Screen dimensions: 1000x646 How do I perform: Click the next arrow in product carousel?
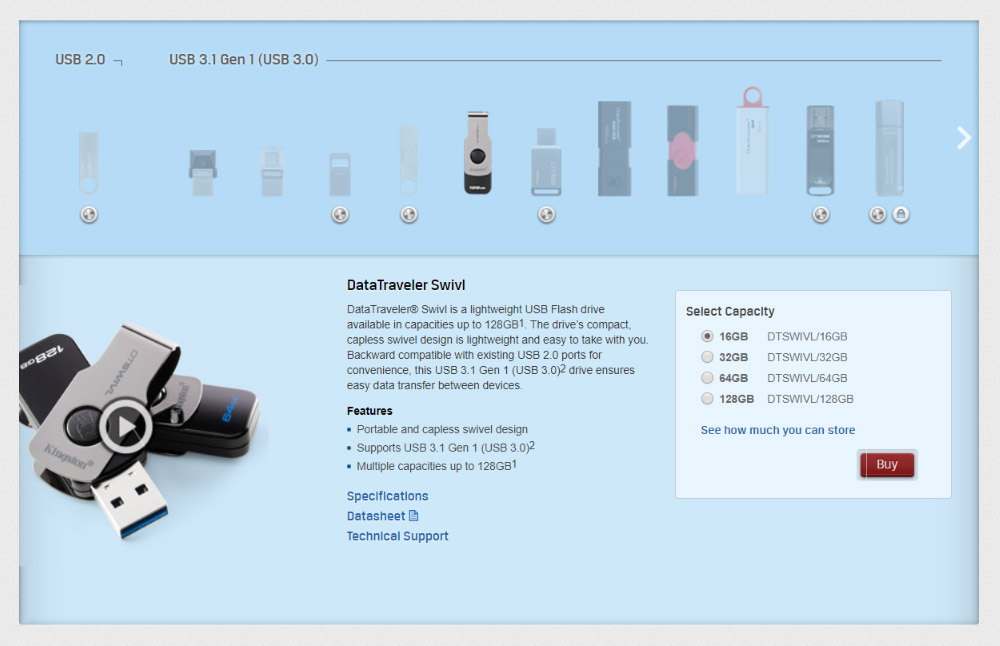tap(963, 138)
